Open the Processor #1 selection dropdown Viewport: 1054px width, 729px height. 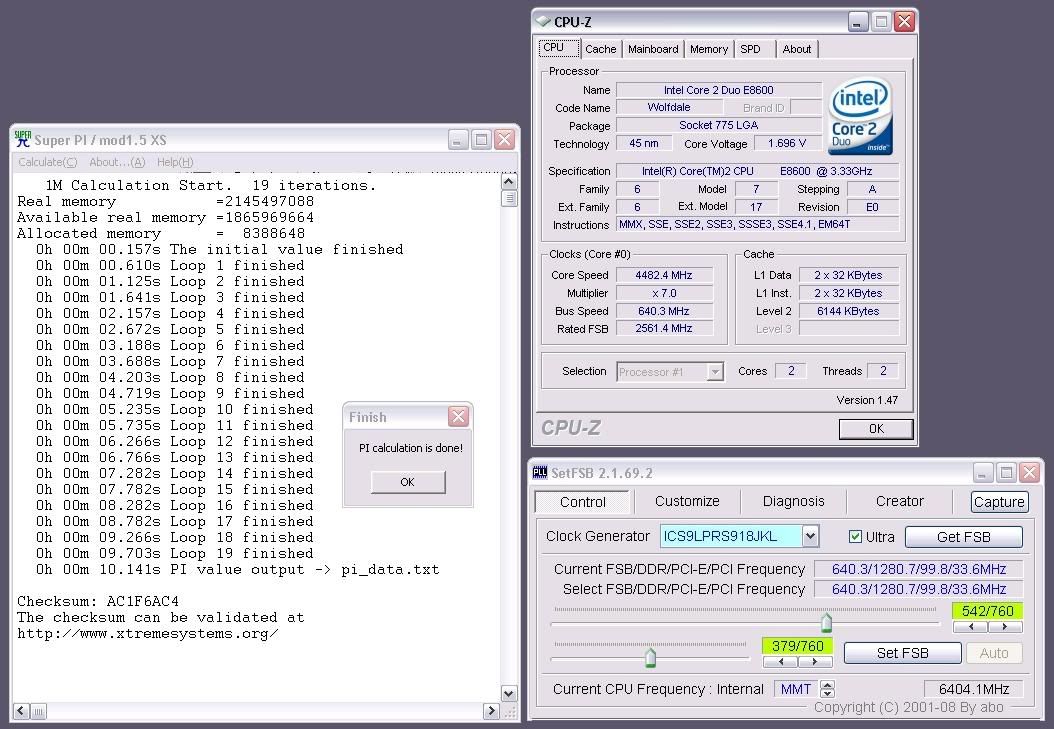pyautogui.click(x=715, y=372)
